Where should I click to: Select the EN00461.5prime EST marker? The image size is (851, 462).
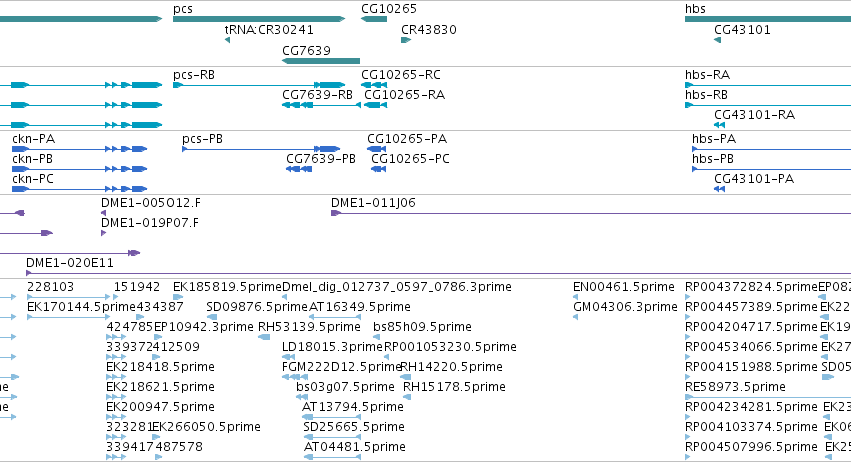[x=576, y=297]
